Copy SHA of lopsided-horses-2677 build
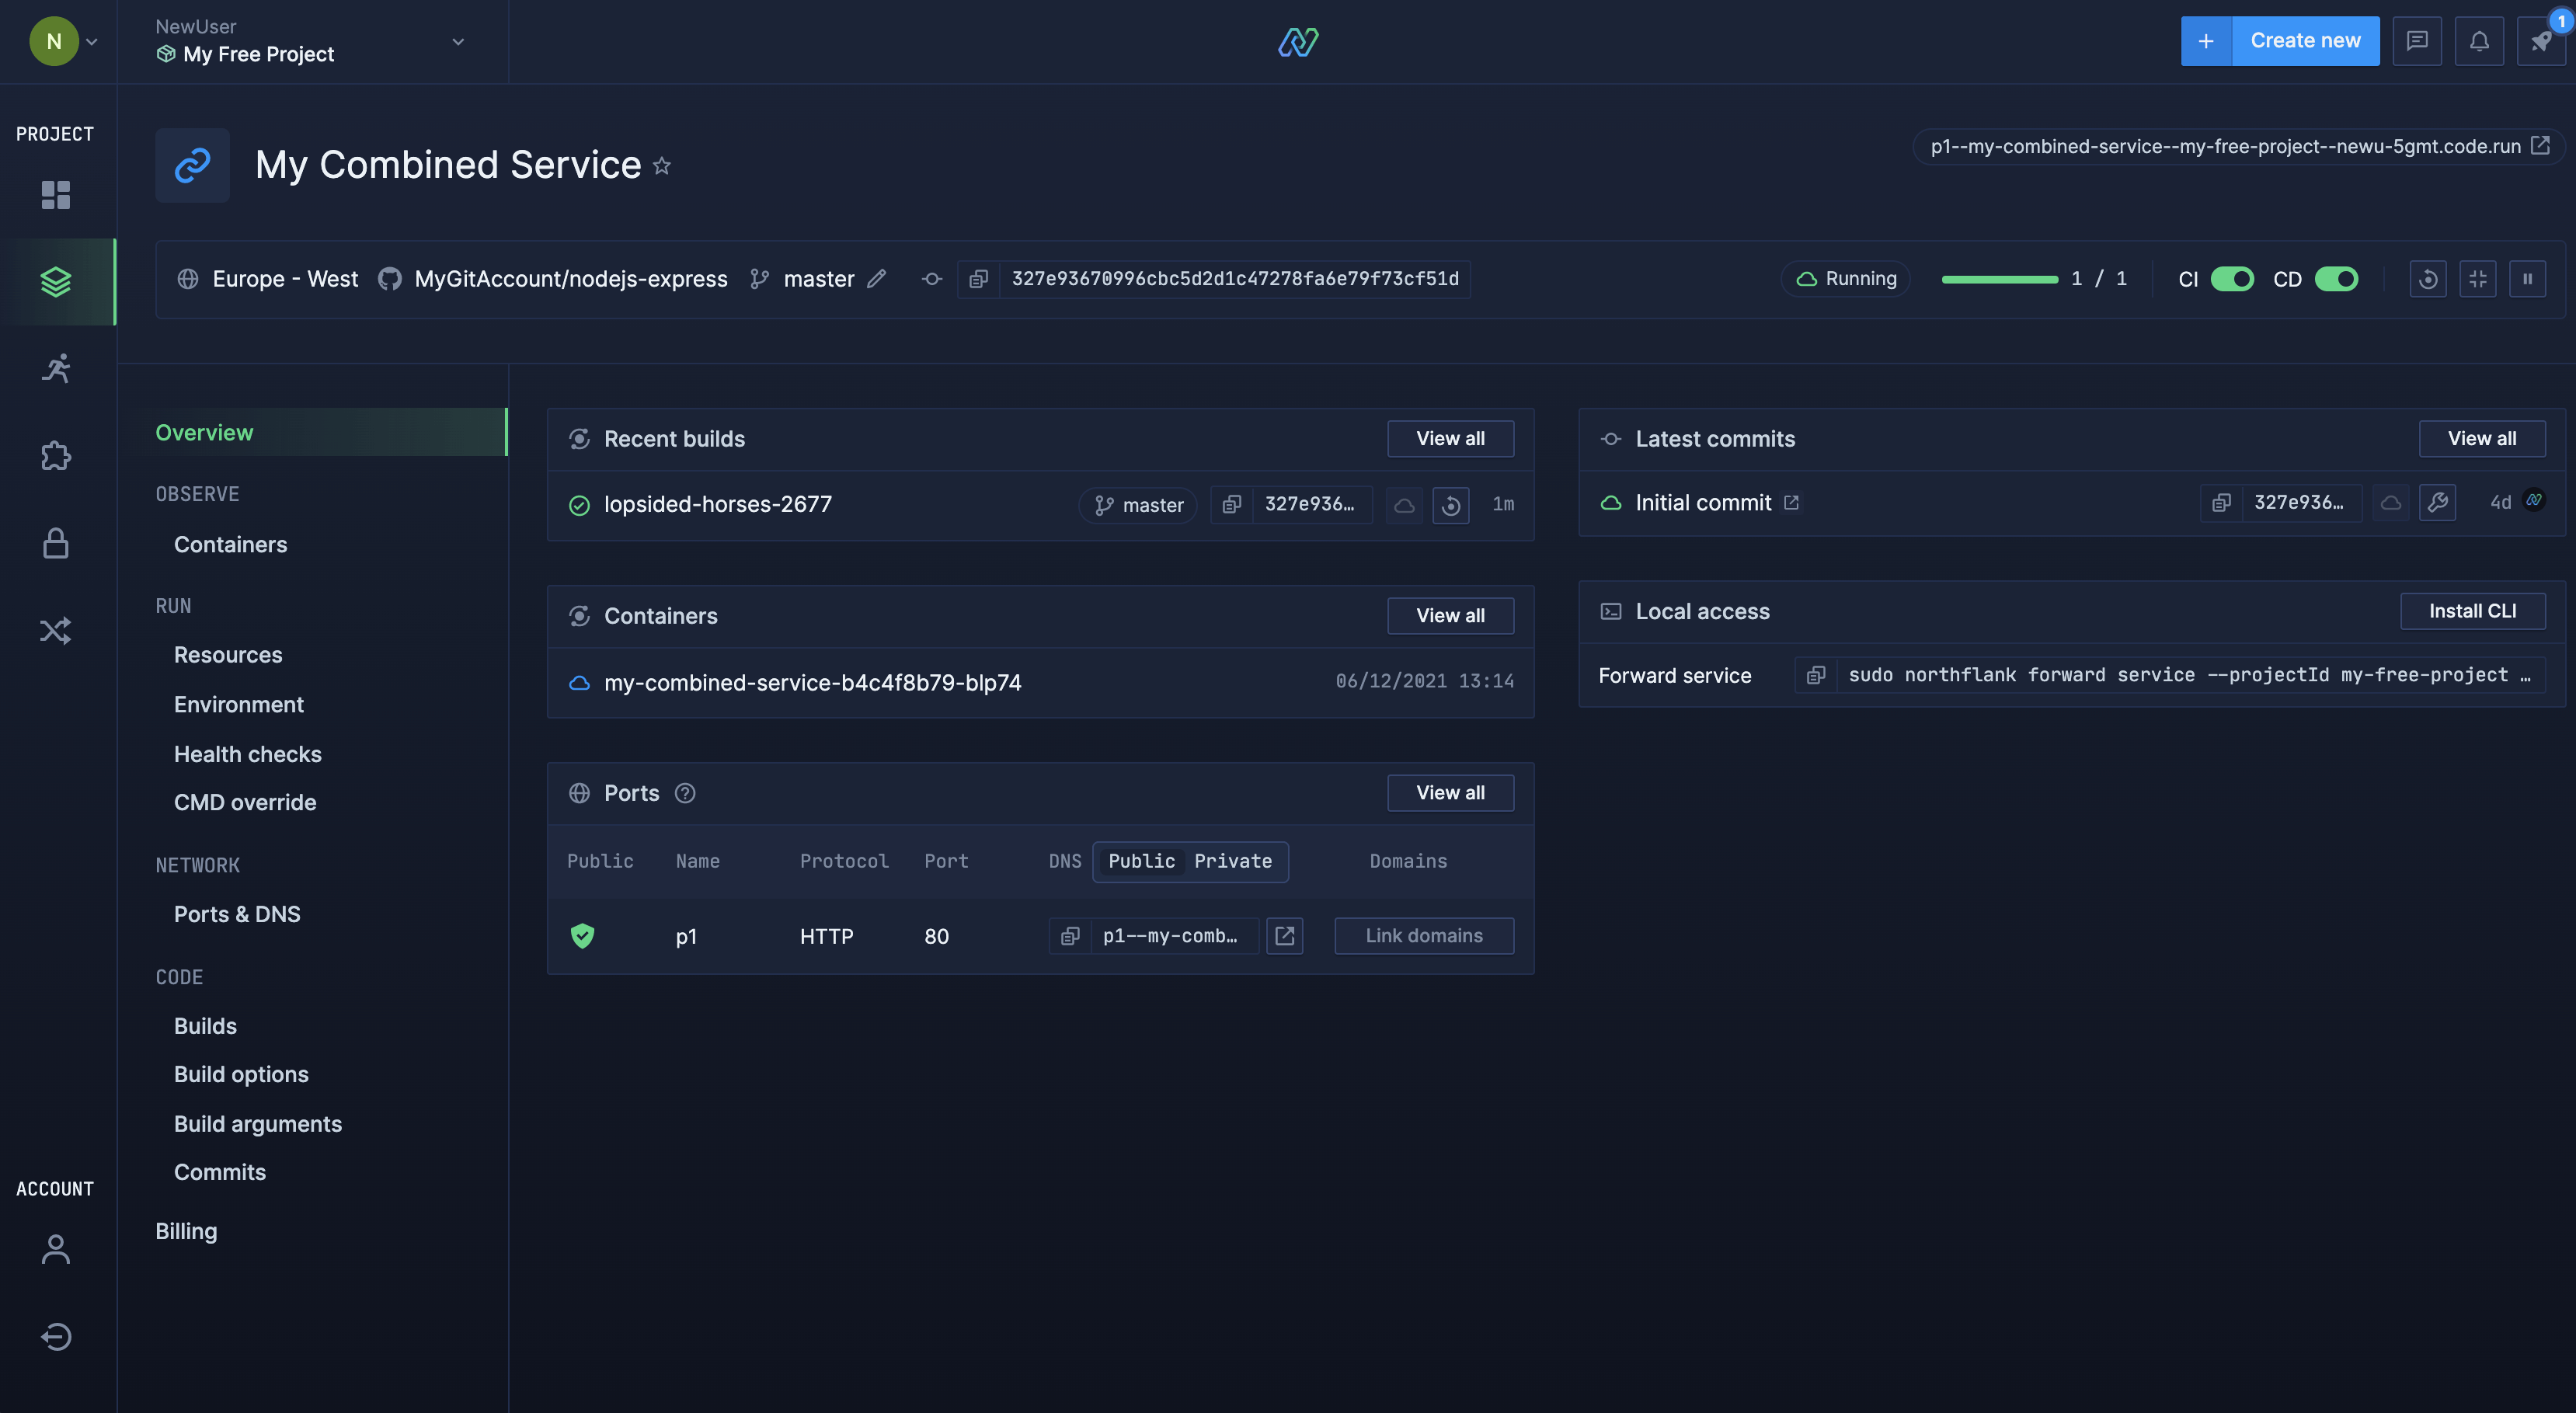This screenshot has width=2576, height=1413. [1232, 505]
